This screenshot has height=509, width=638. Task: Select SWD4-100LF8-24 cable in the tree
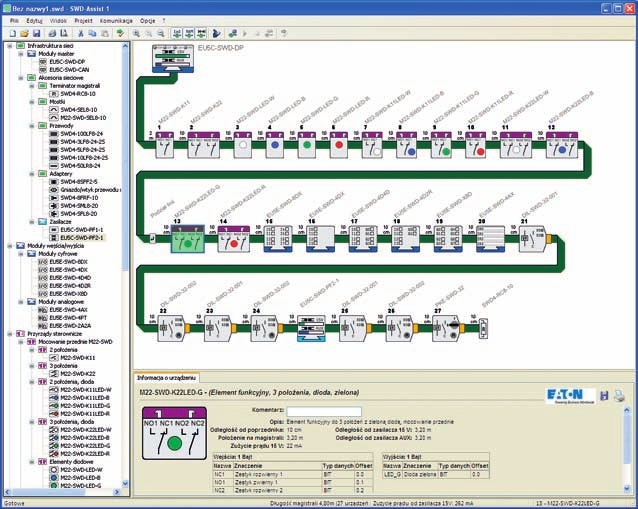[x=81, y=134]
